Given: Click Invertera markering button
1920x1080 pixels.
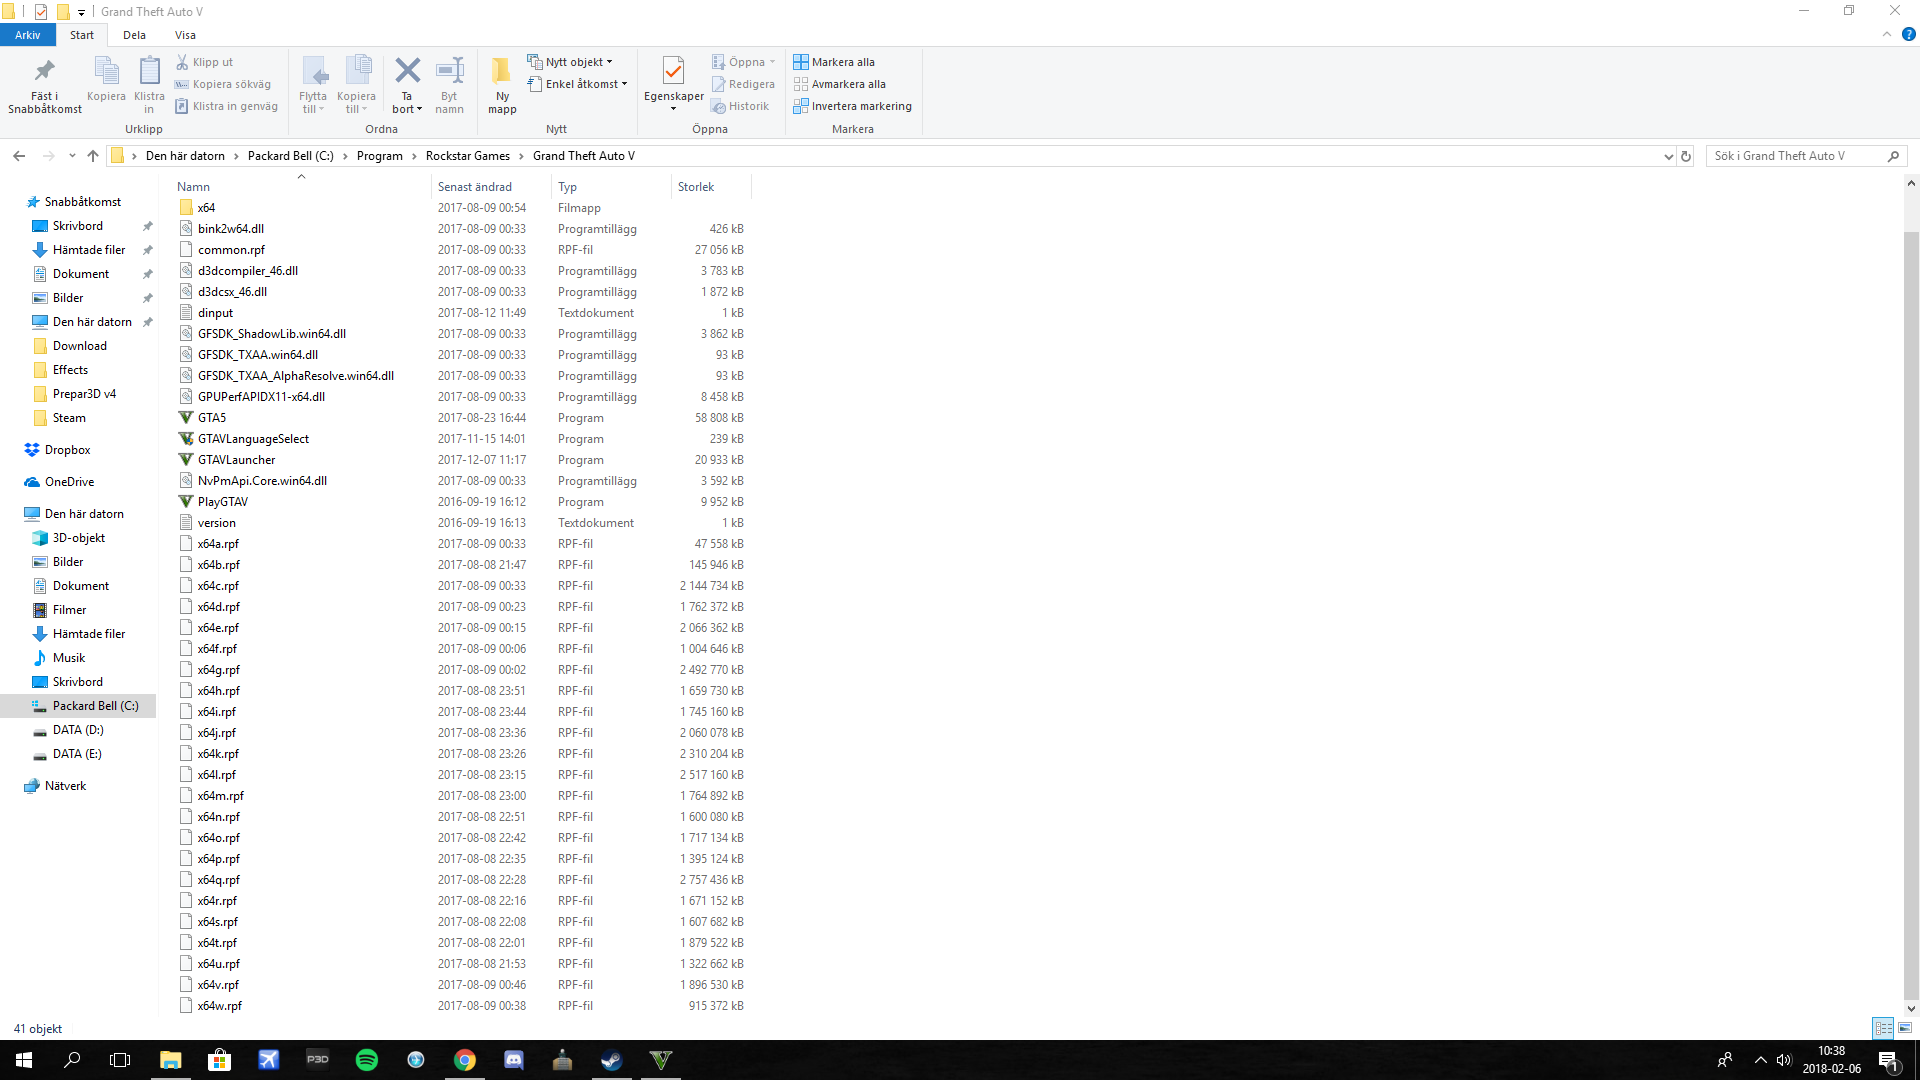Looking at the screenshot, I should [852, 106].
